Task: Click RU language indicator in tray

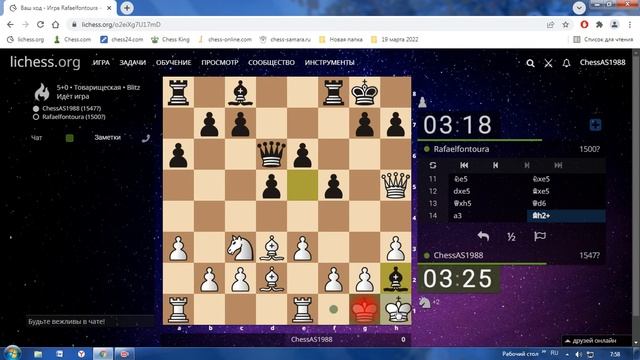Action: click(x=554, y=353)
